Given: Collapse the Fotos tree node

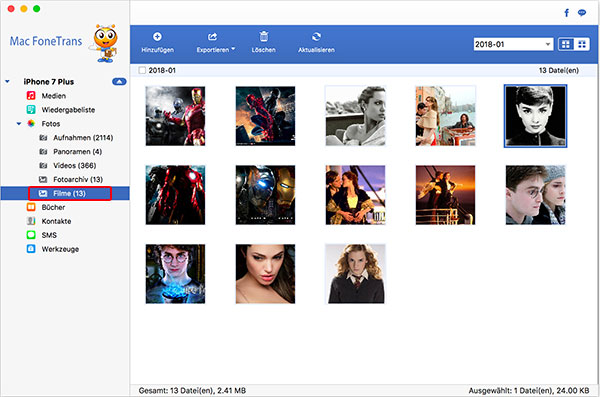Looking at the screenshot, I should pyautogui.click(x=18, y=124).
